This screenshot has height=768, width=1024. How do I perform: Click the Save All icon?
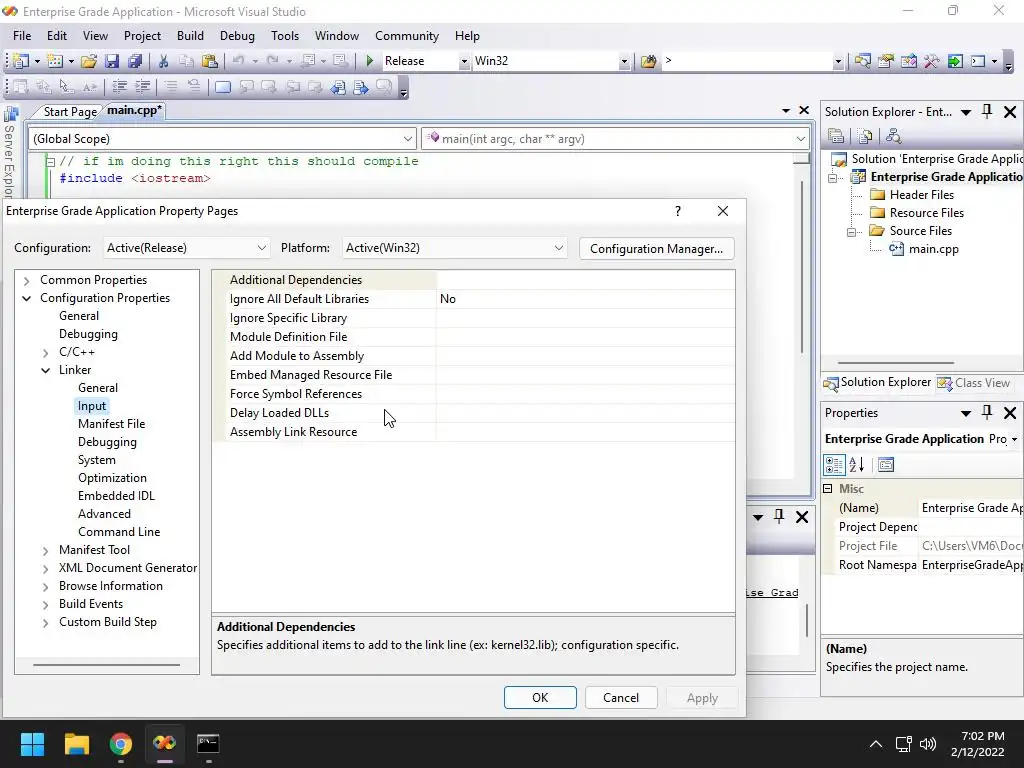pos(135,61)
